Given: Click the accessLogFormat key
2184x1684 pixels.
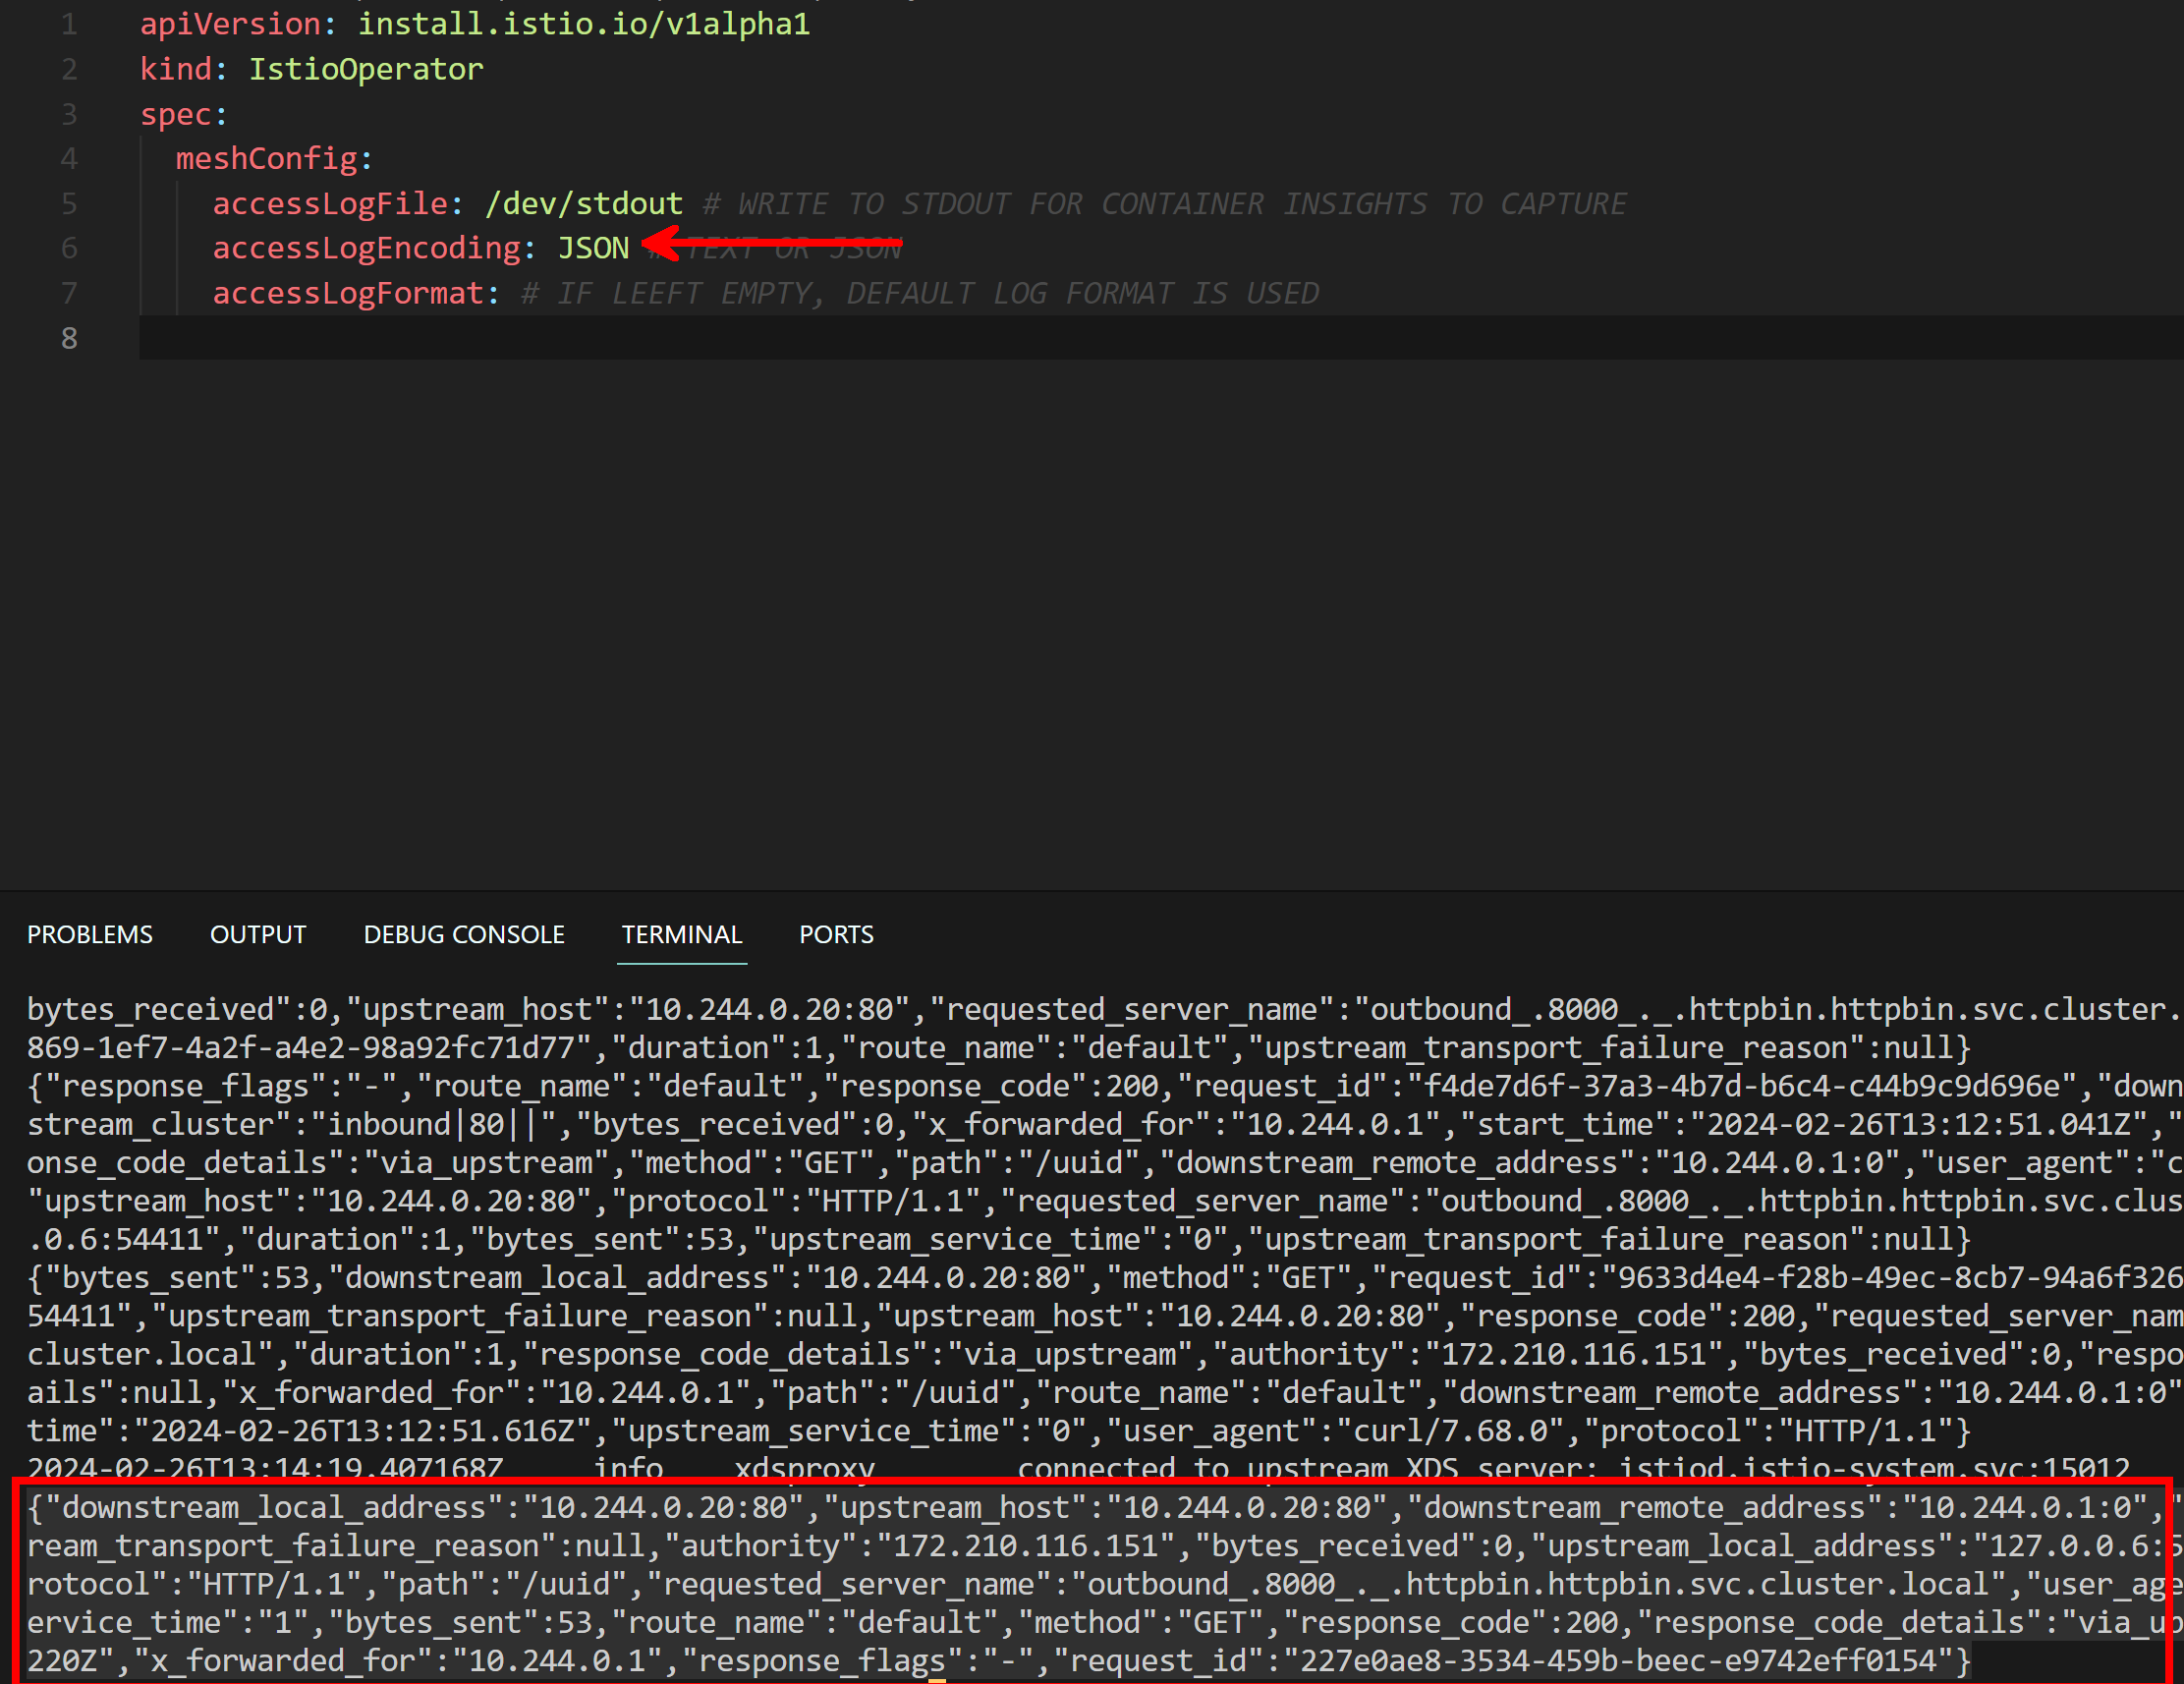Looking at the screenshot, I should tap(348, 293).
